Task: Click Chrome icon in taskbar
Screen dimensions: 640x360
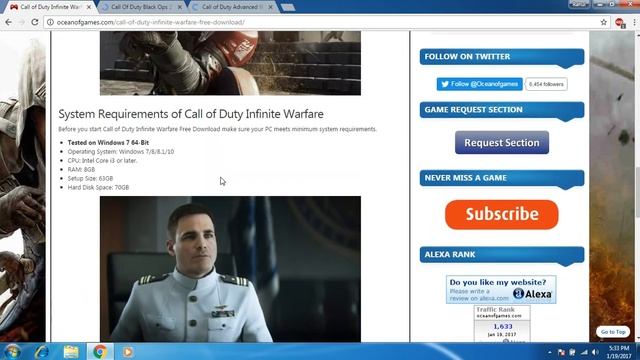Action: 100,352
